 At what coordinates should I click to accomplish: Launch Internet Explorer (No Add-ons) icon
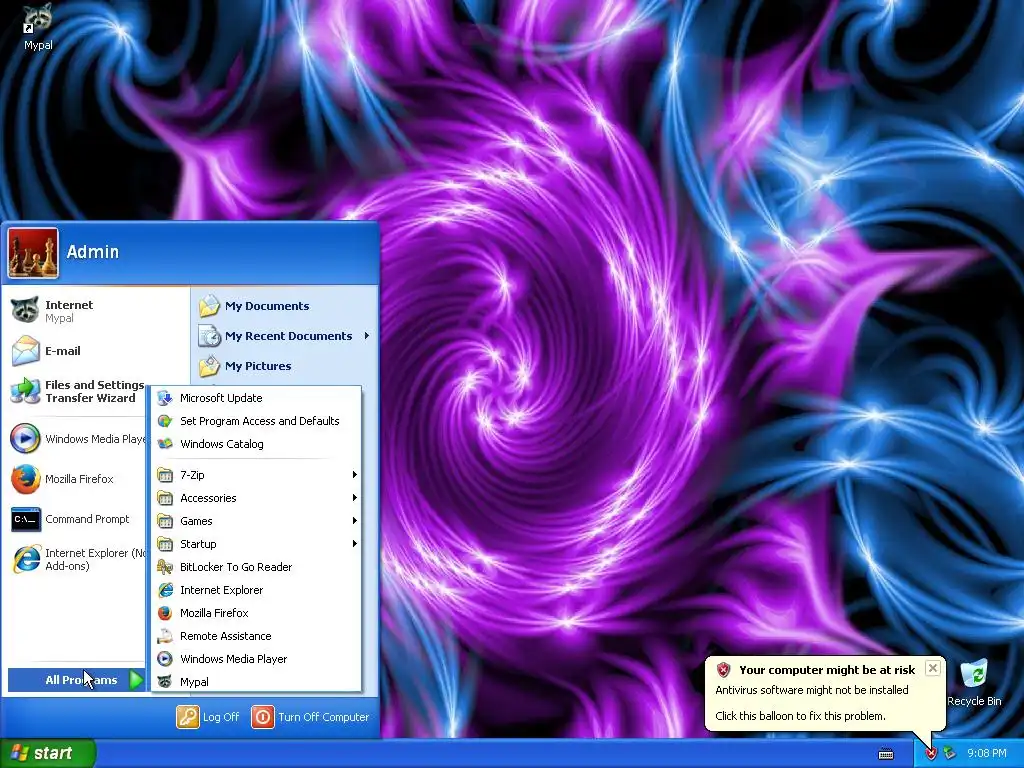click(x=26, y=559)
